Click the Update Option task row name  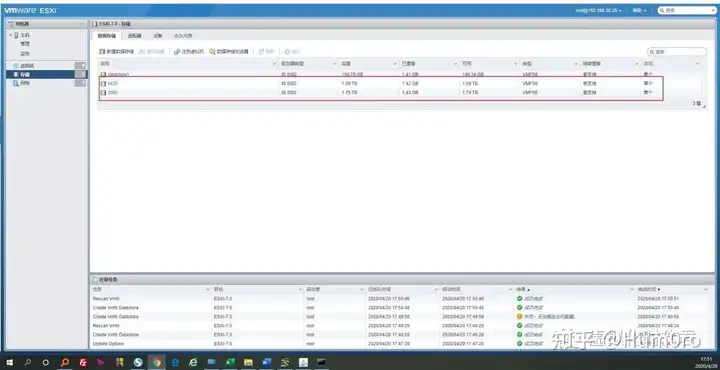108,344
